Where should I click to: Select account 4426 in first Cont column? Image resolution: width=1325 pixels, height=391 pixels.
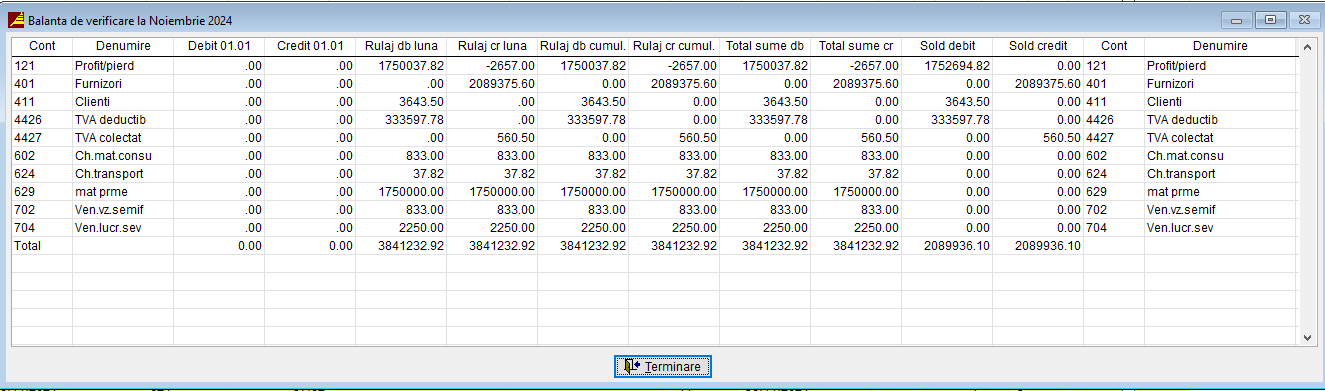[x=28, y=120]
